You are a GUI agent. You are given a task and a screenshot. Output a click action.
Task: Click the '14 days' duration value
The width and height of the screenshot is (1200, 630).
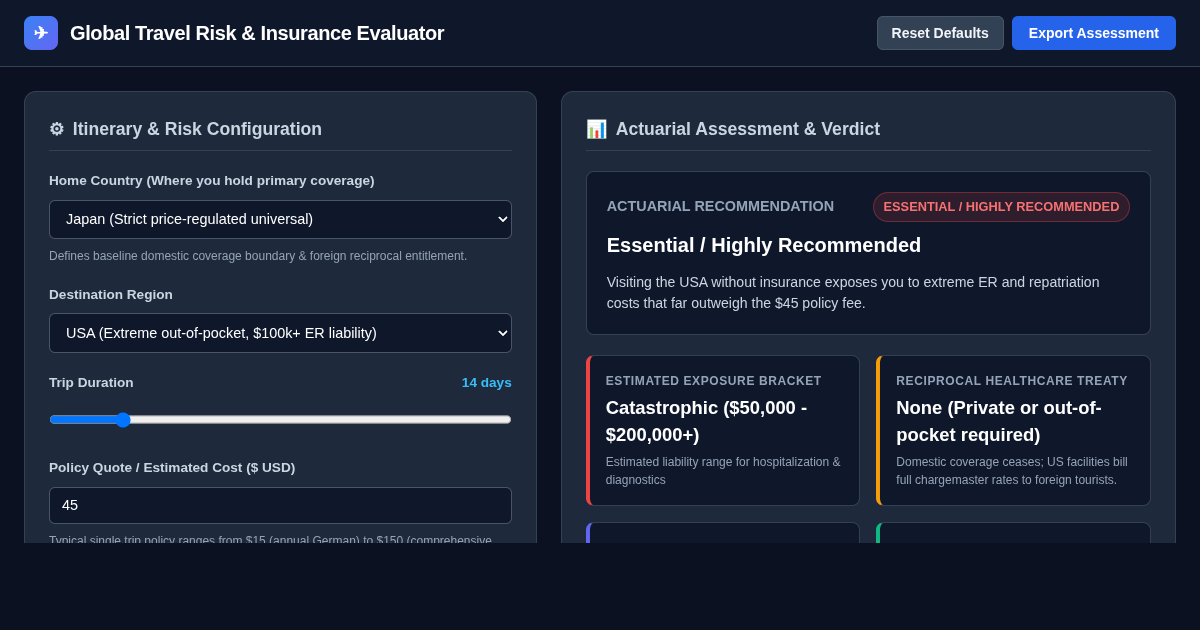487,382
